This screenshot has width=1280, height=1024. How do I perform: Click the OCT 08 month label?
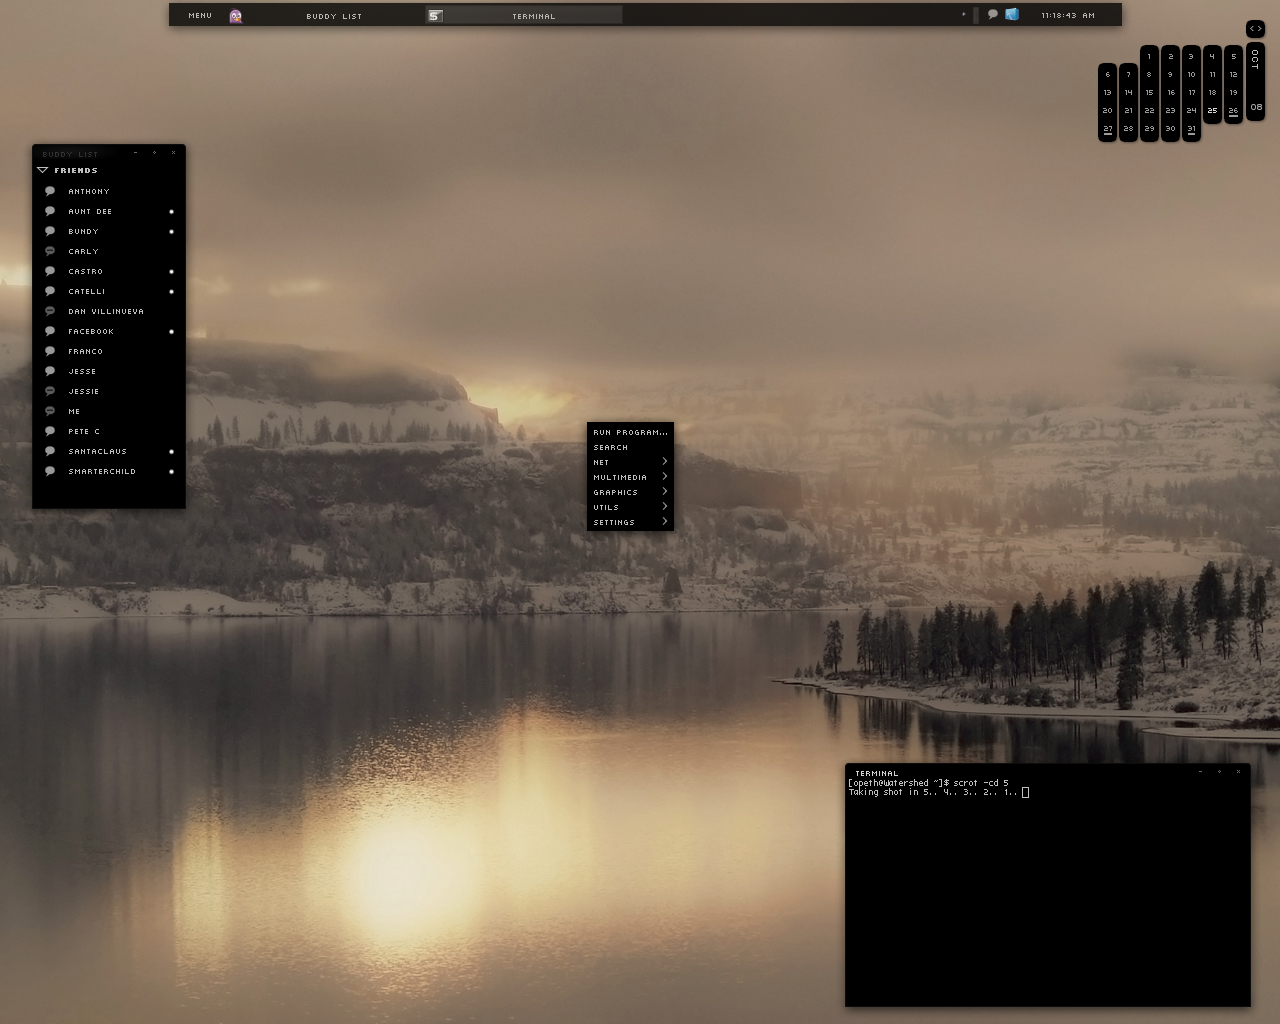1255,81
